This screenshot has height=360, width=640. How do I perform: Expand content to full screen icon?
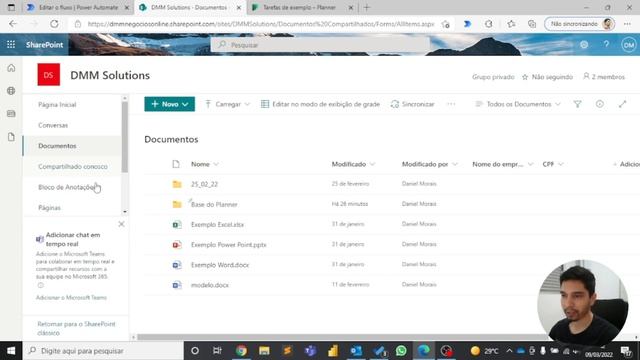coord(622,104)
